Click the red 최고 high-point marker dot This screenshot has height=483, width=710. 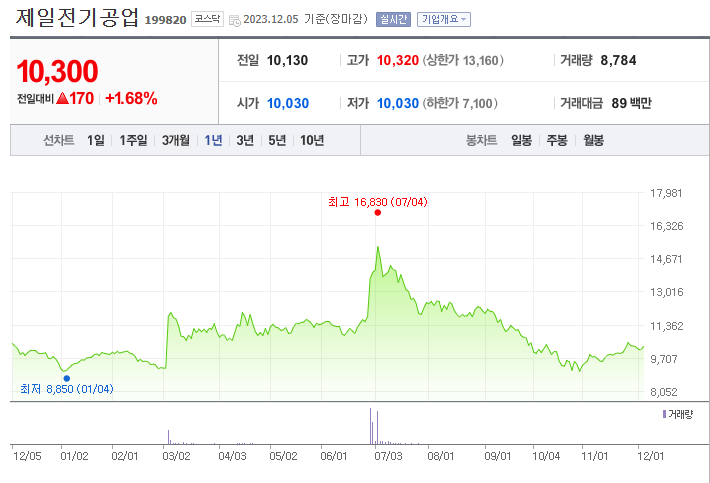[378, 213]
